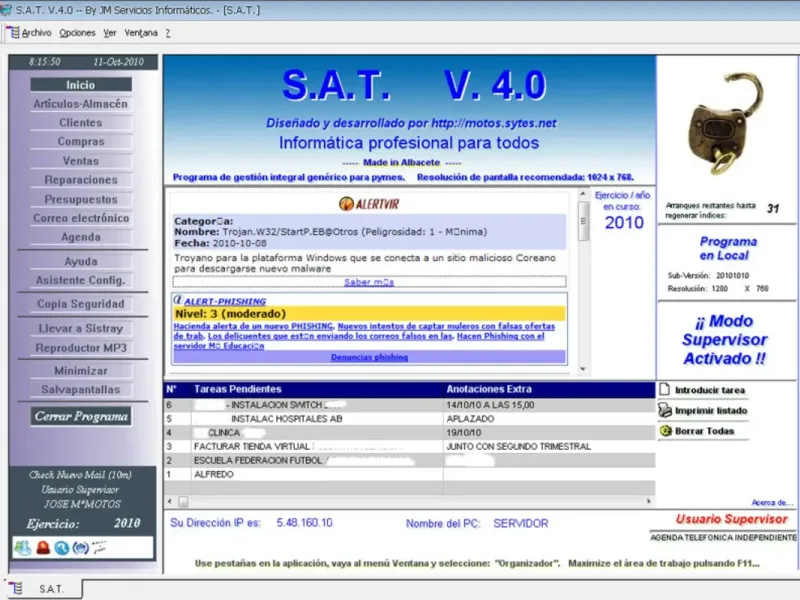This screenshot has height=600, width=800.
Task: Click the task list scroll left arrow
Action: [169, 502]
